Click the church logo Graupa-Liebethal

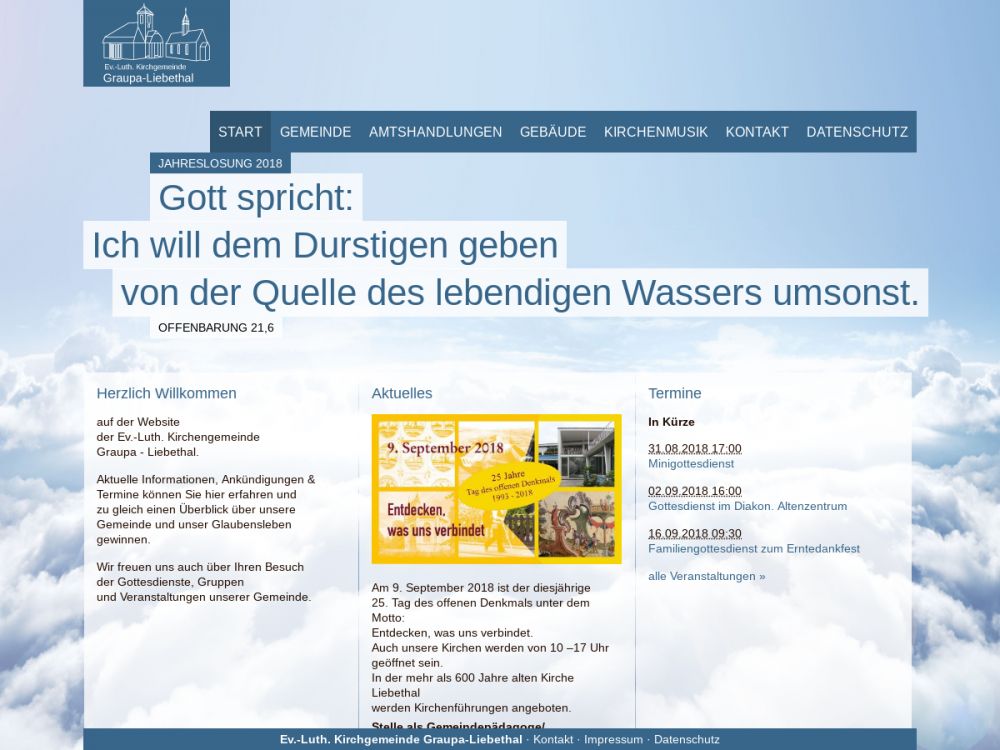156,43
